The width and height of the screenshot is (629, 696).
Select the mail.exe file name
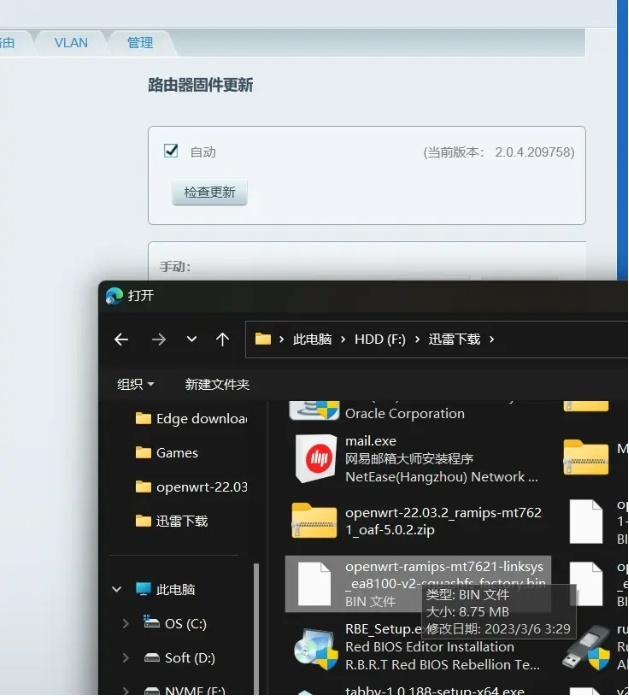coord(371,441)
